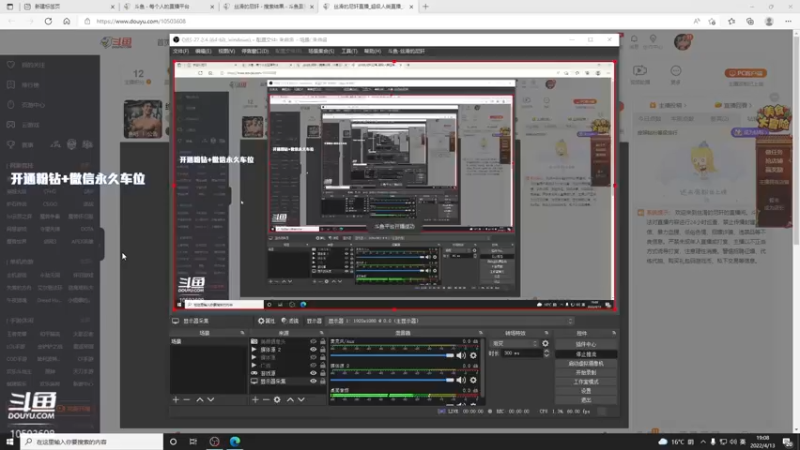Image resolution: width=800 pixels, height=450 pixels.
Task: Click the 停止推流 stop streaming button
Action: 586,354
